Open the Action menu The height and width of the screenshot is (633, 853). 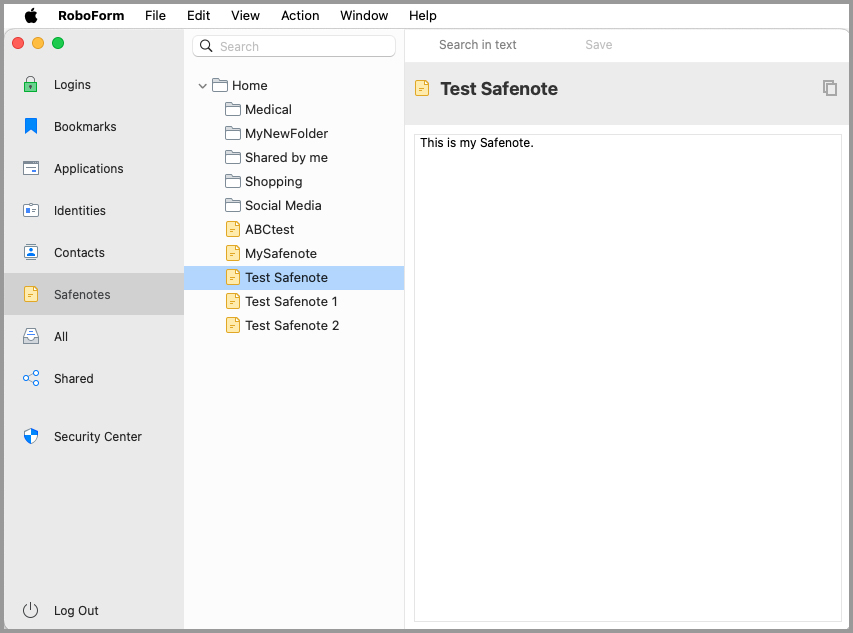point(300,16)
